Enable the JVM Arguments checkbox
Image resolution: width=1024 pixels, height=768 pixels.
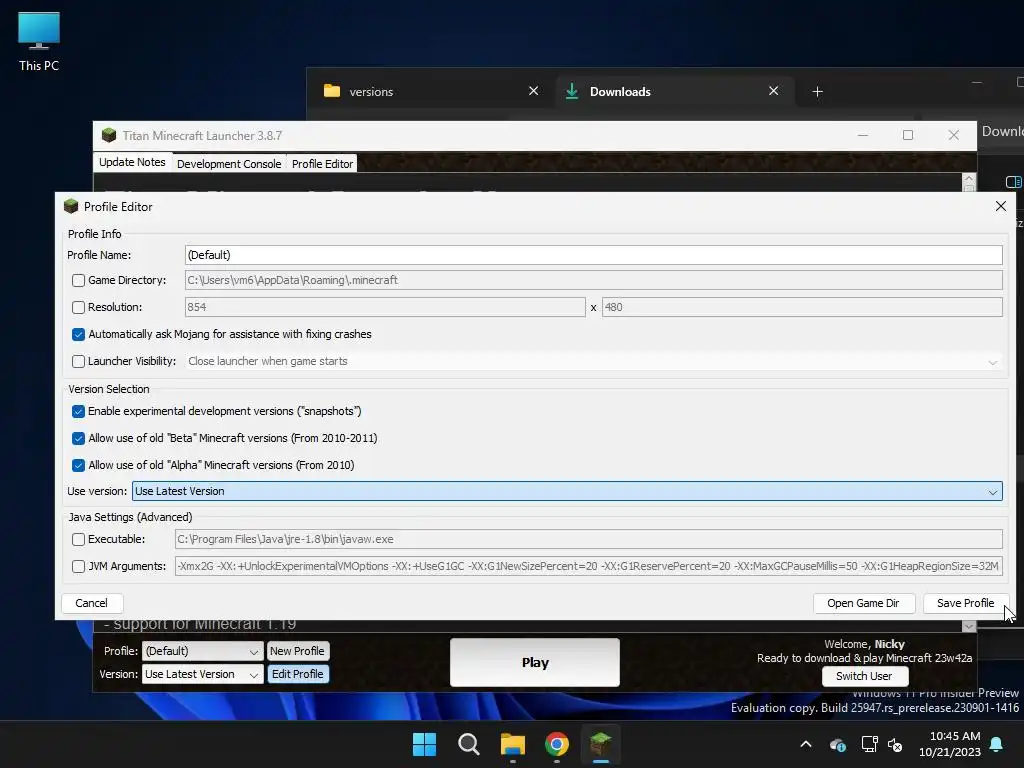click(78, 566)
